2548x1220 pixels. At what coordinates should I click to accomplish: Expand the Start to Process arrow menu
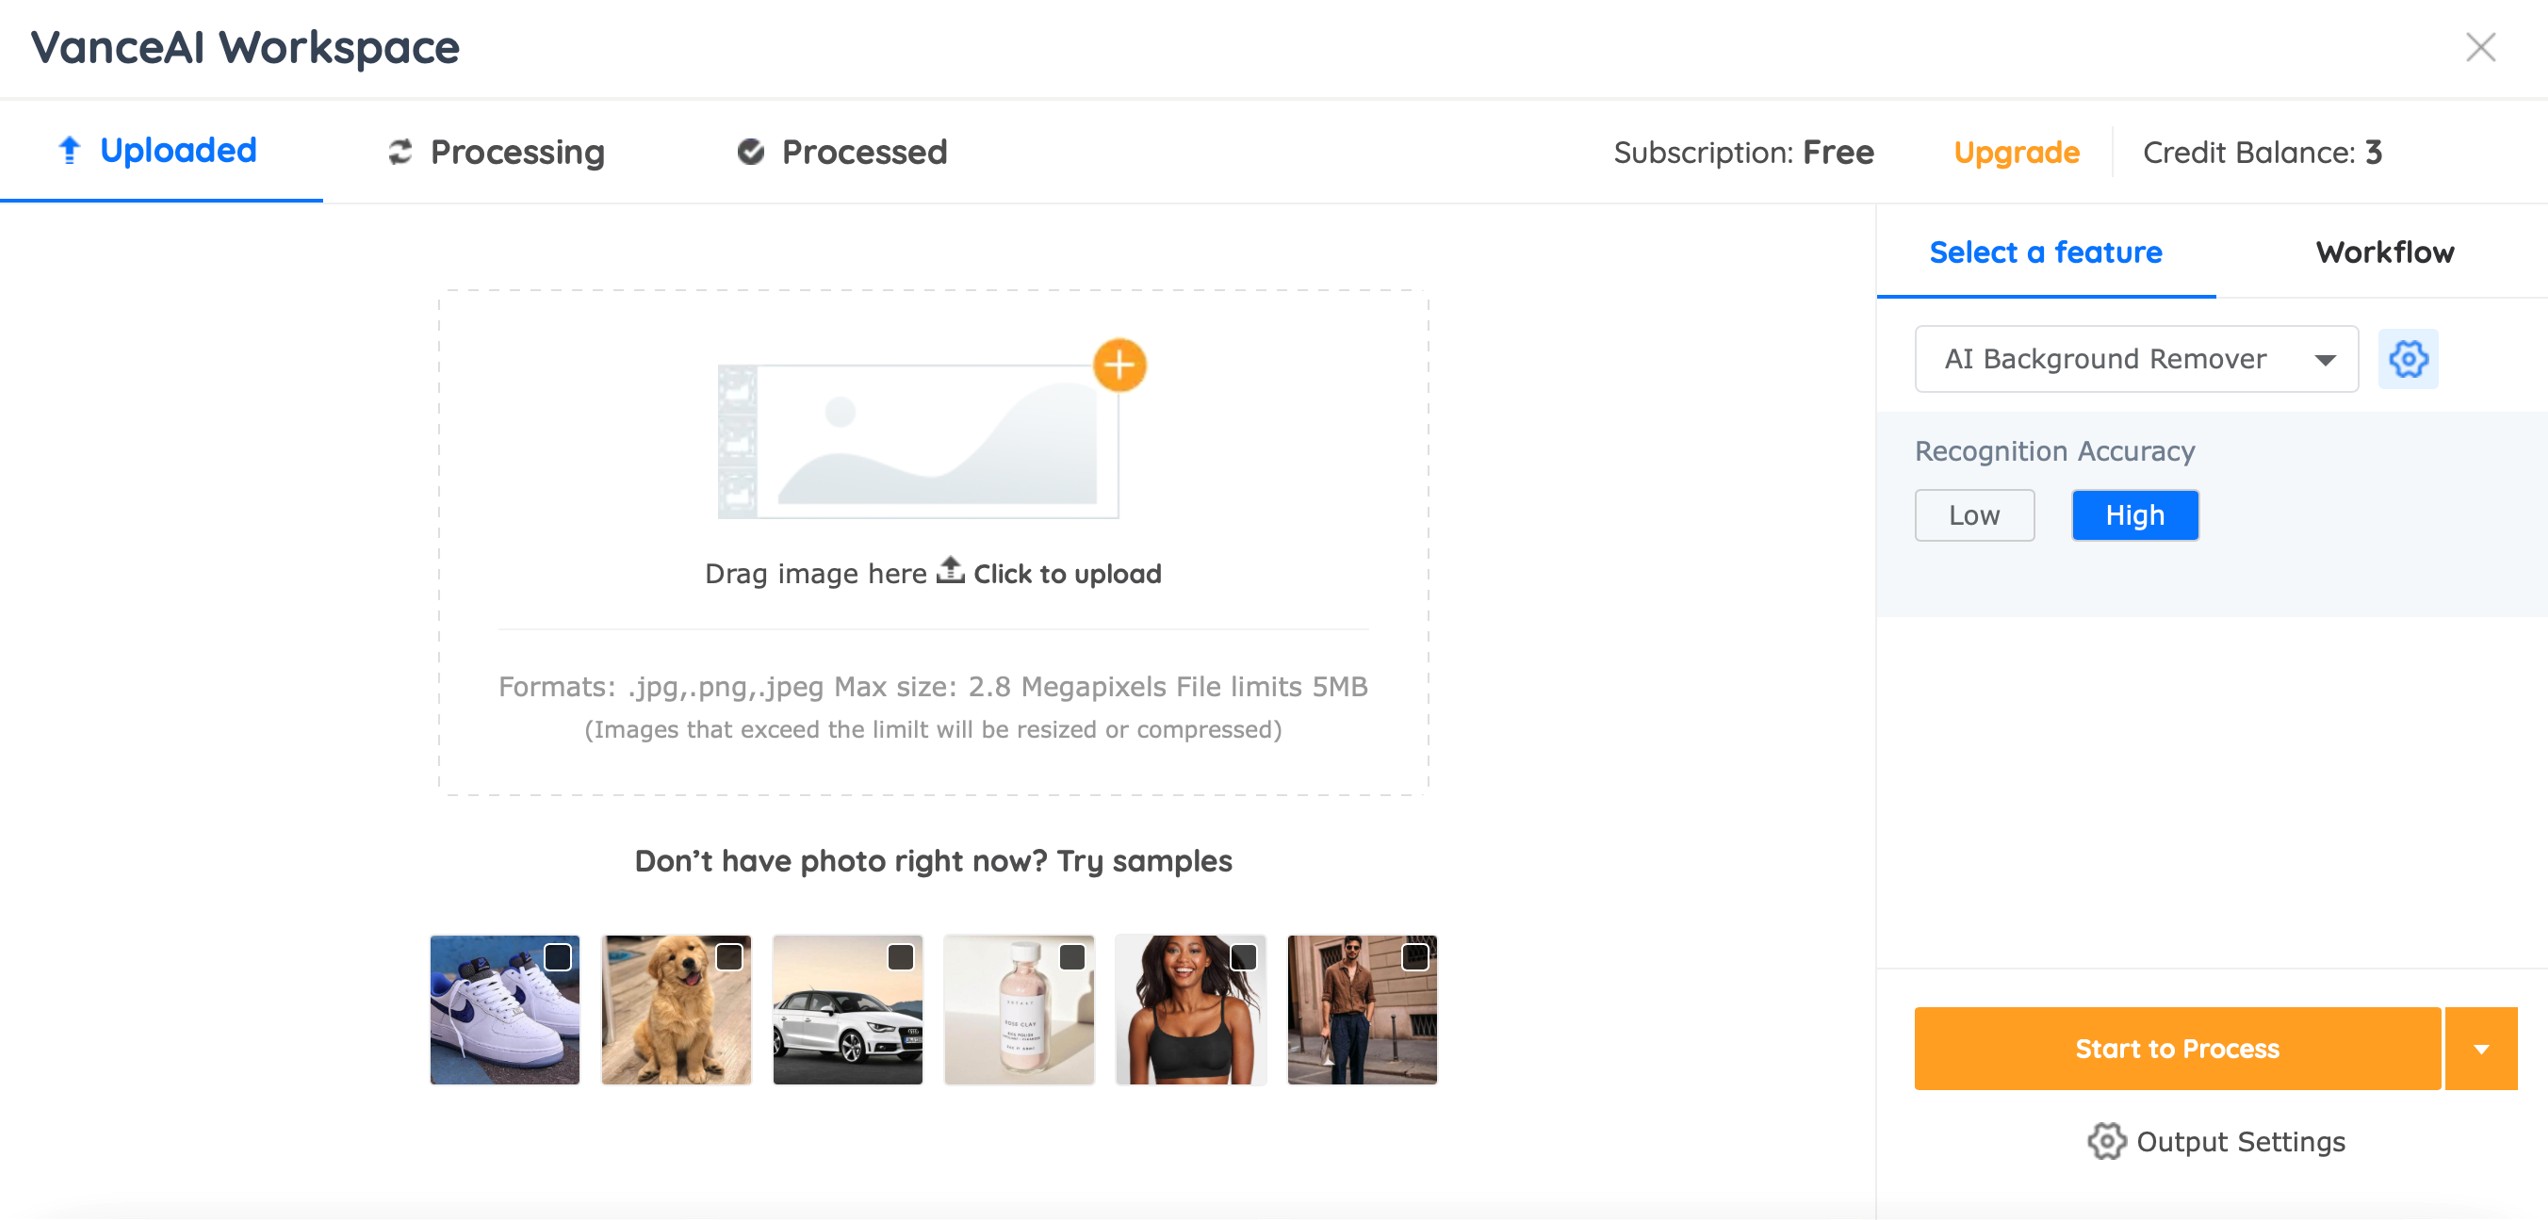tap(2481, 1048)
